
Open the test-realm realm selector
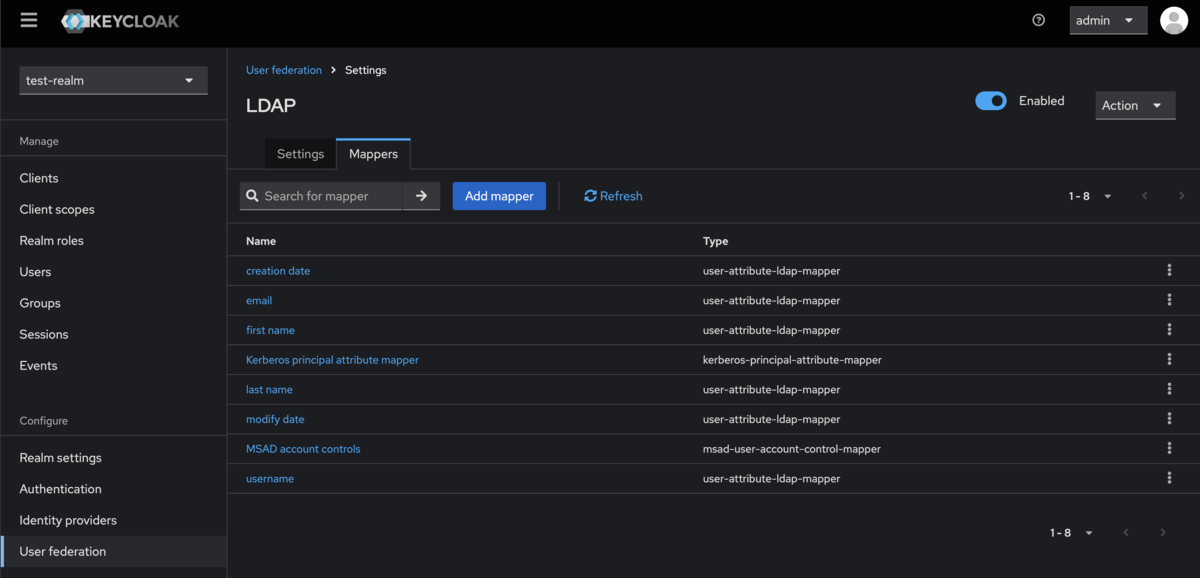click(113, 81)
